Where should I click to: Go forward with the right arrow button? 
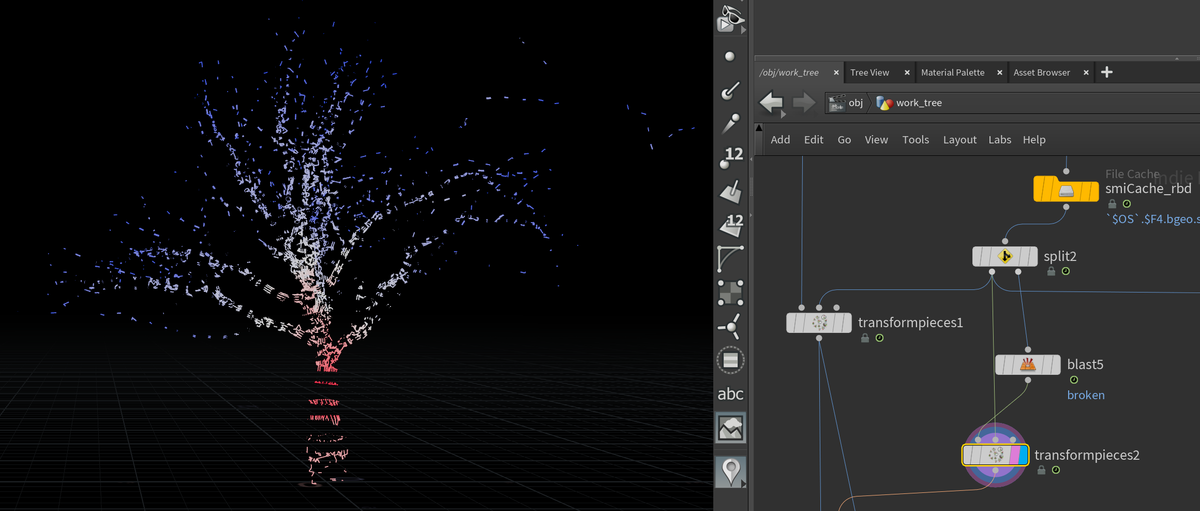click(803, 103)
